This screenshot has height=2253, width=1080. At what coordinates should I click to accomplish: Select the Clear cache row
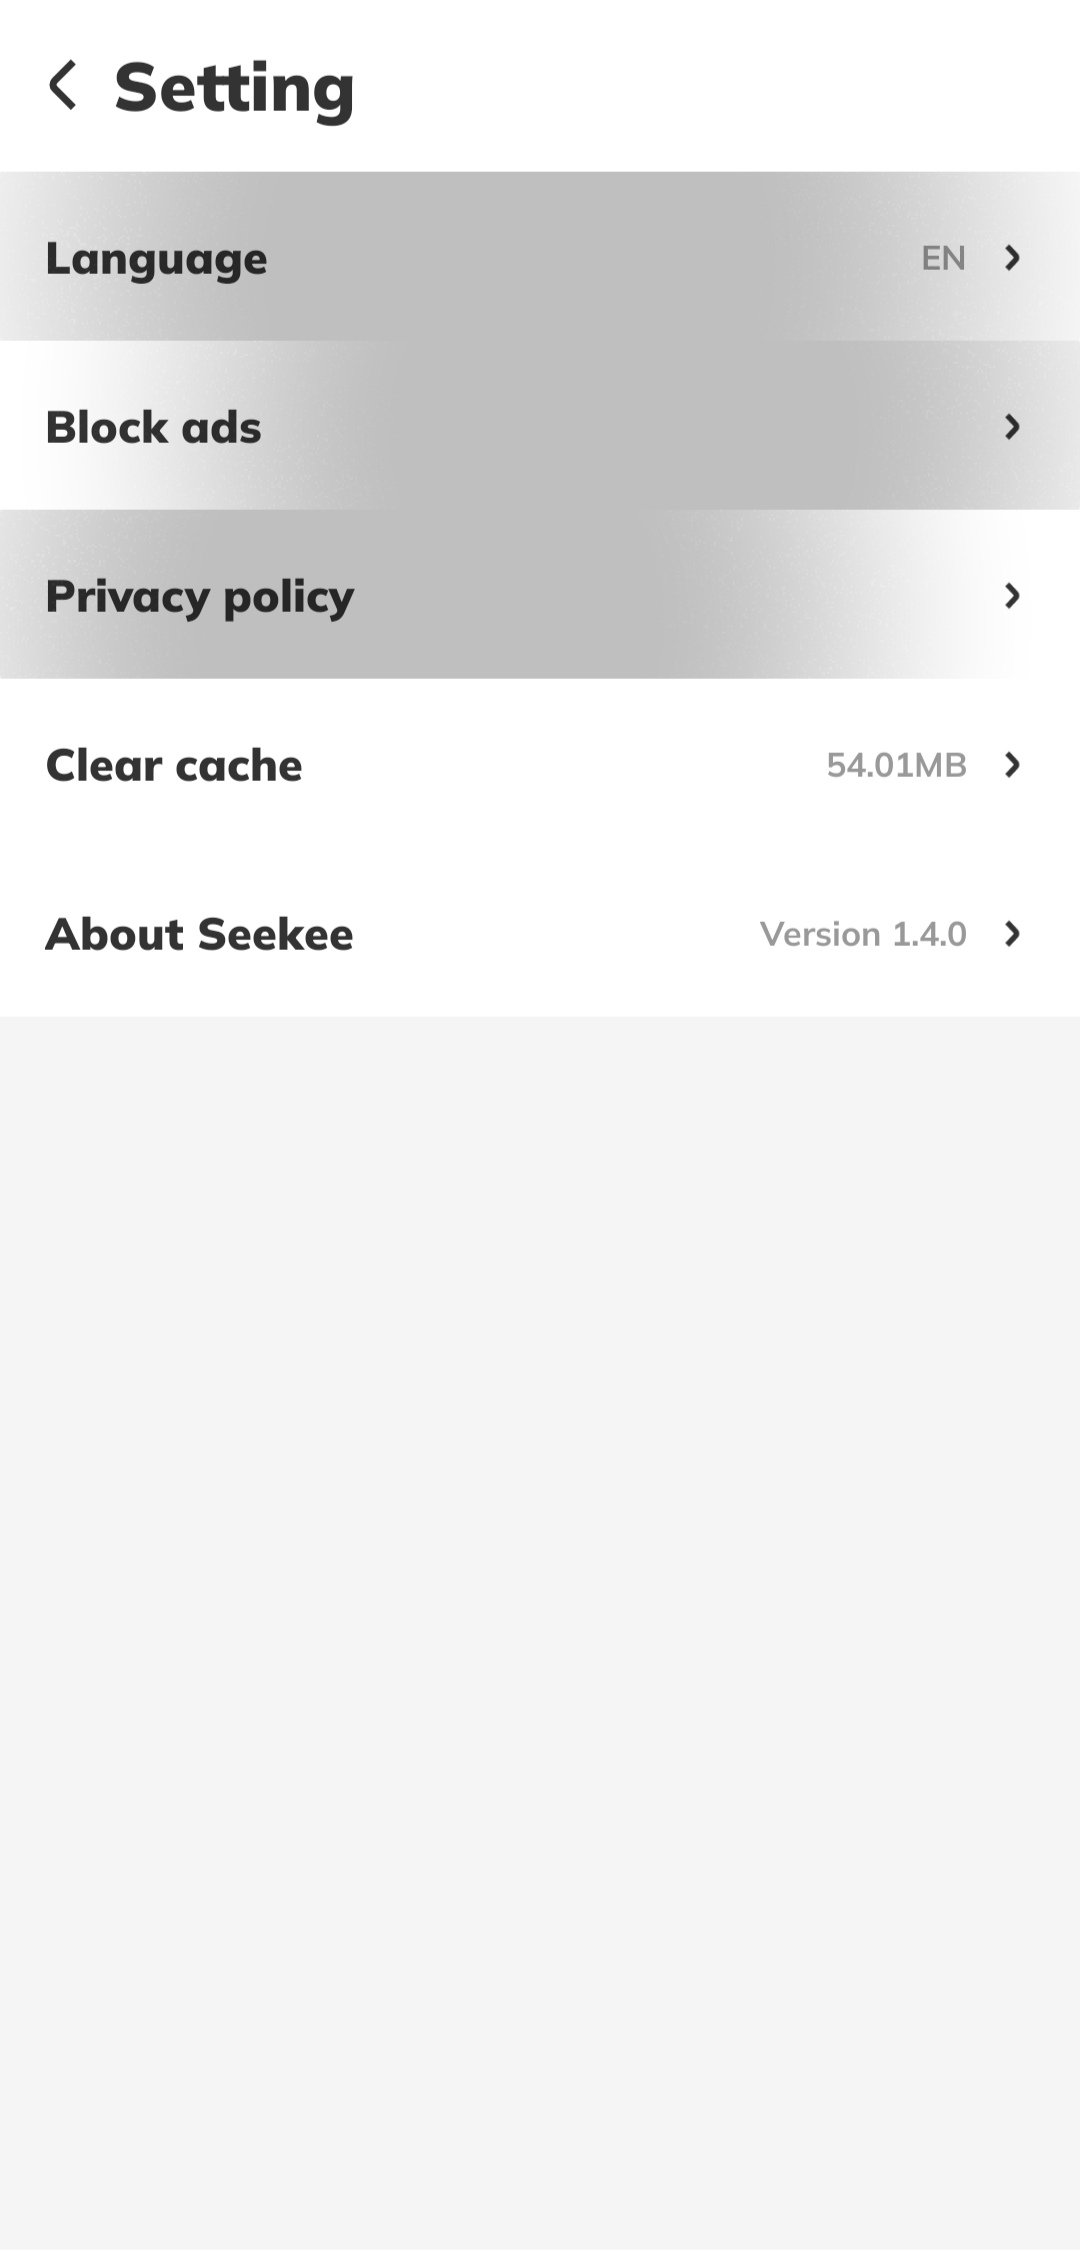[x=540, y=763]
